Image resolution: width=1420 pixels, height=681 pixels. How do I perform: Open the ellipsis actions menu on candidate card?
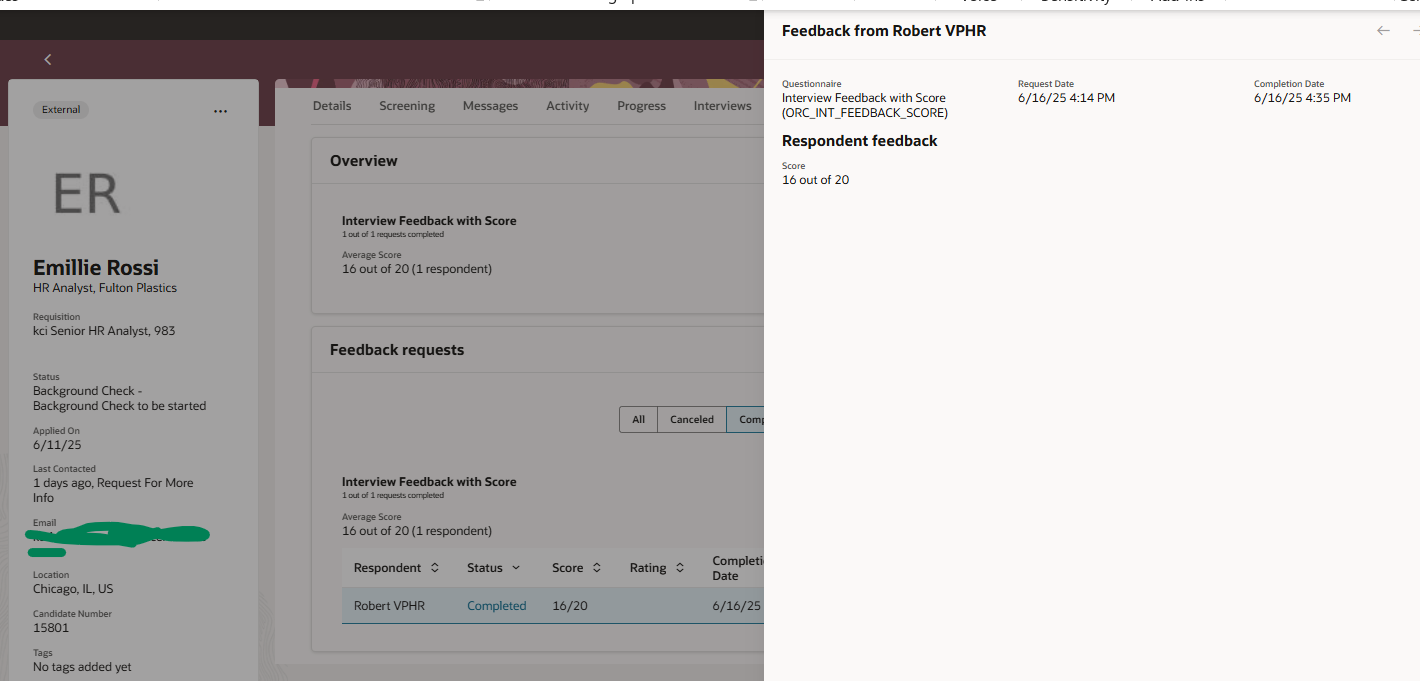[x=220, y=111]
